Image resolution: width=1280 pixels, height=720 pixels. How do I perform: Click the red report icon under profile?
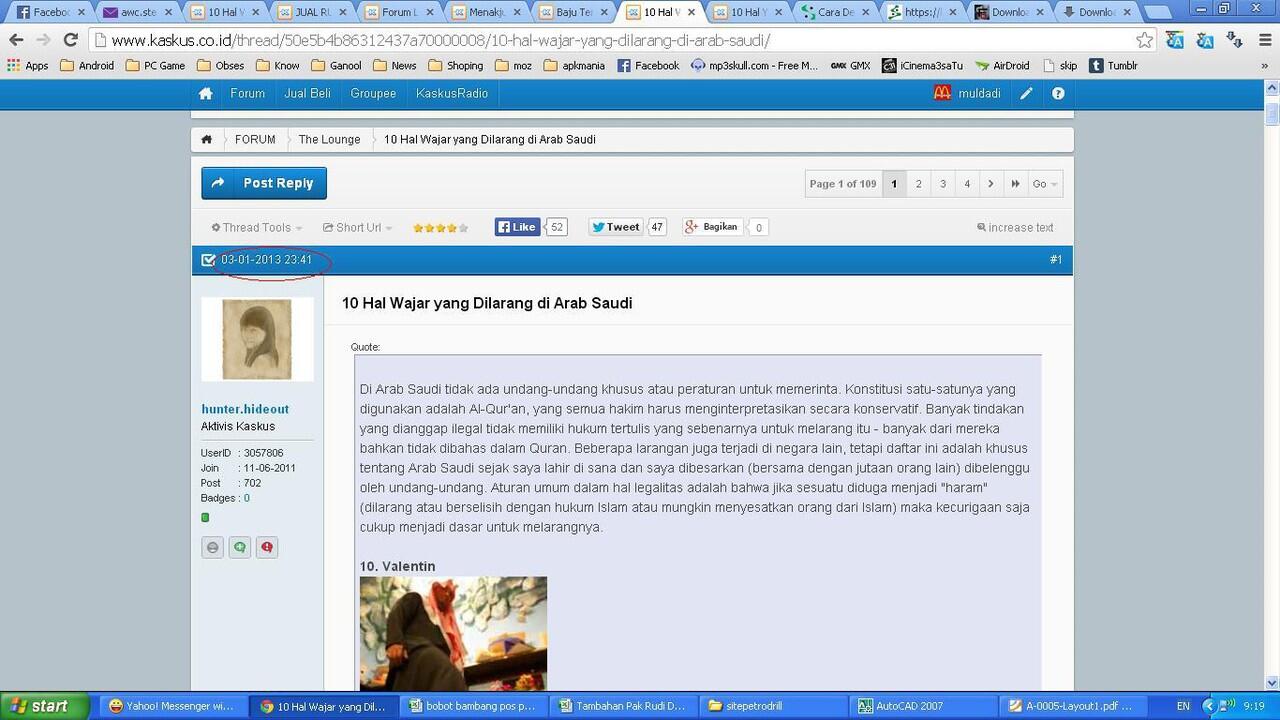[x=267, y=547]
